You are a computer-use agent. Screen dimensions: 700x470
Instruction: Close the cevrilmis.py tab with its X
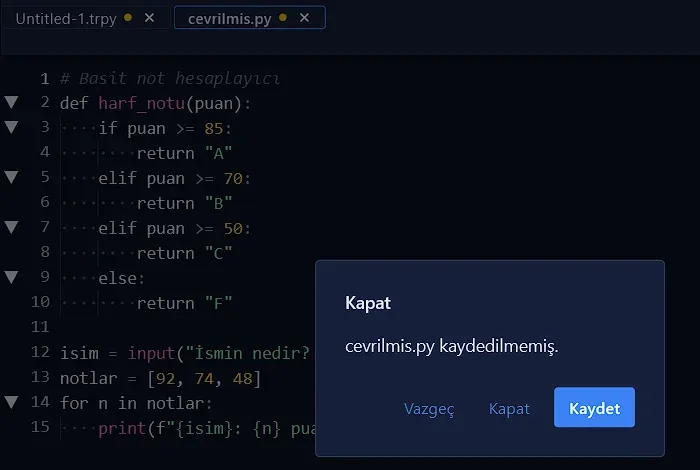[x=304, y=18]
